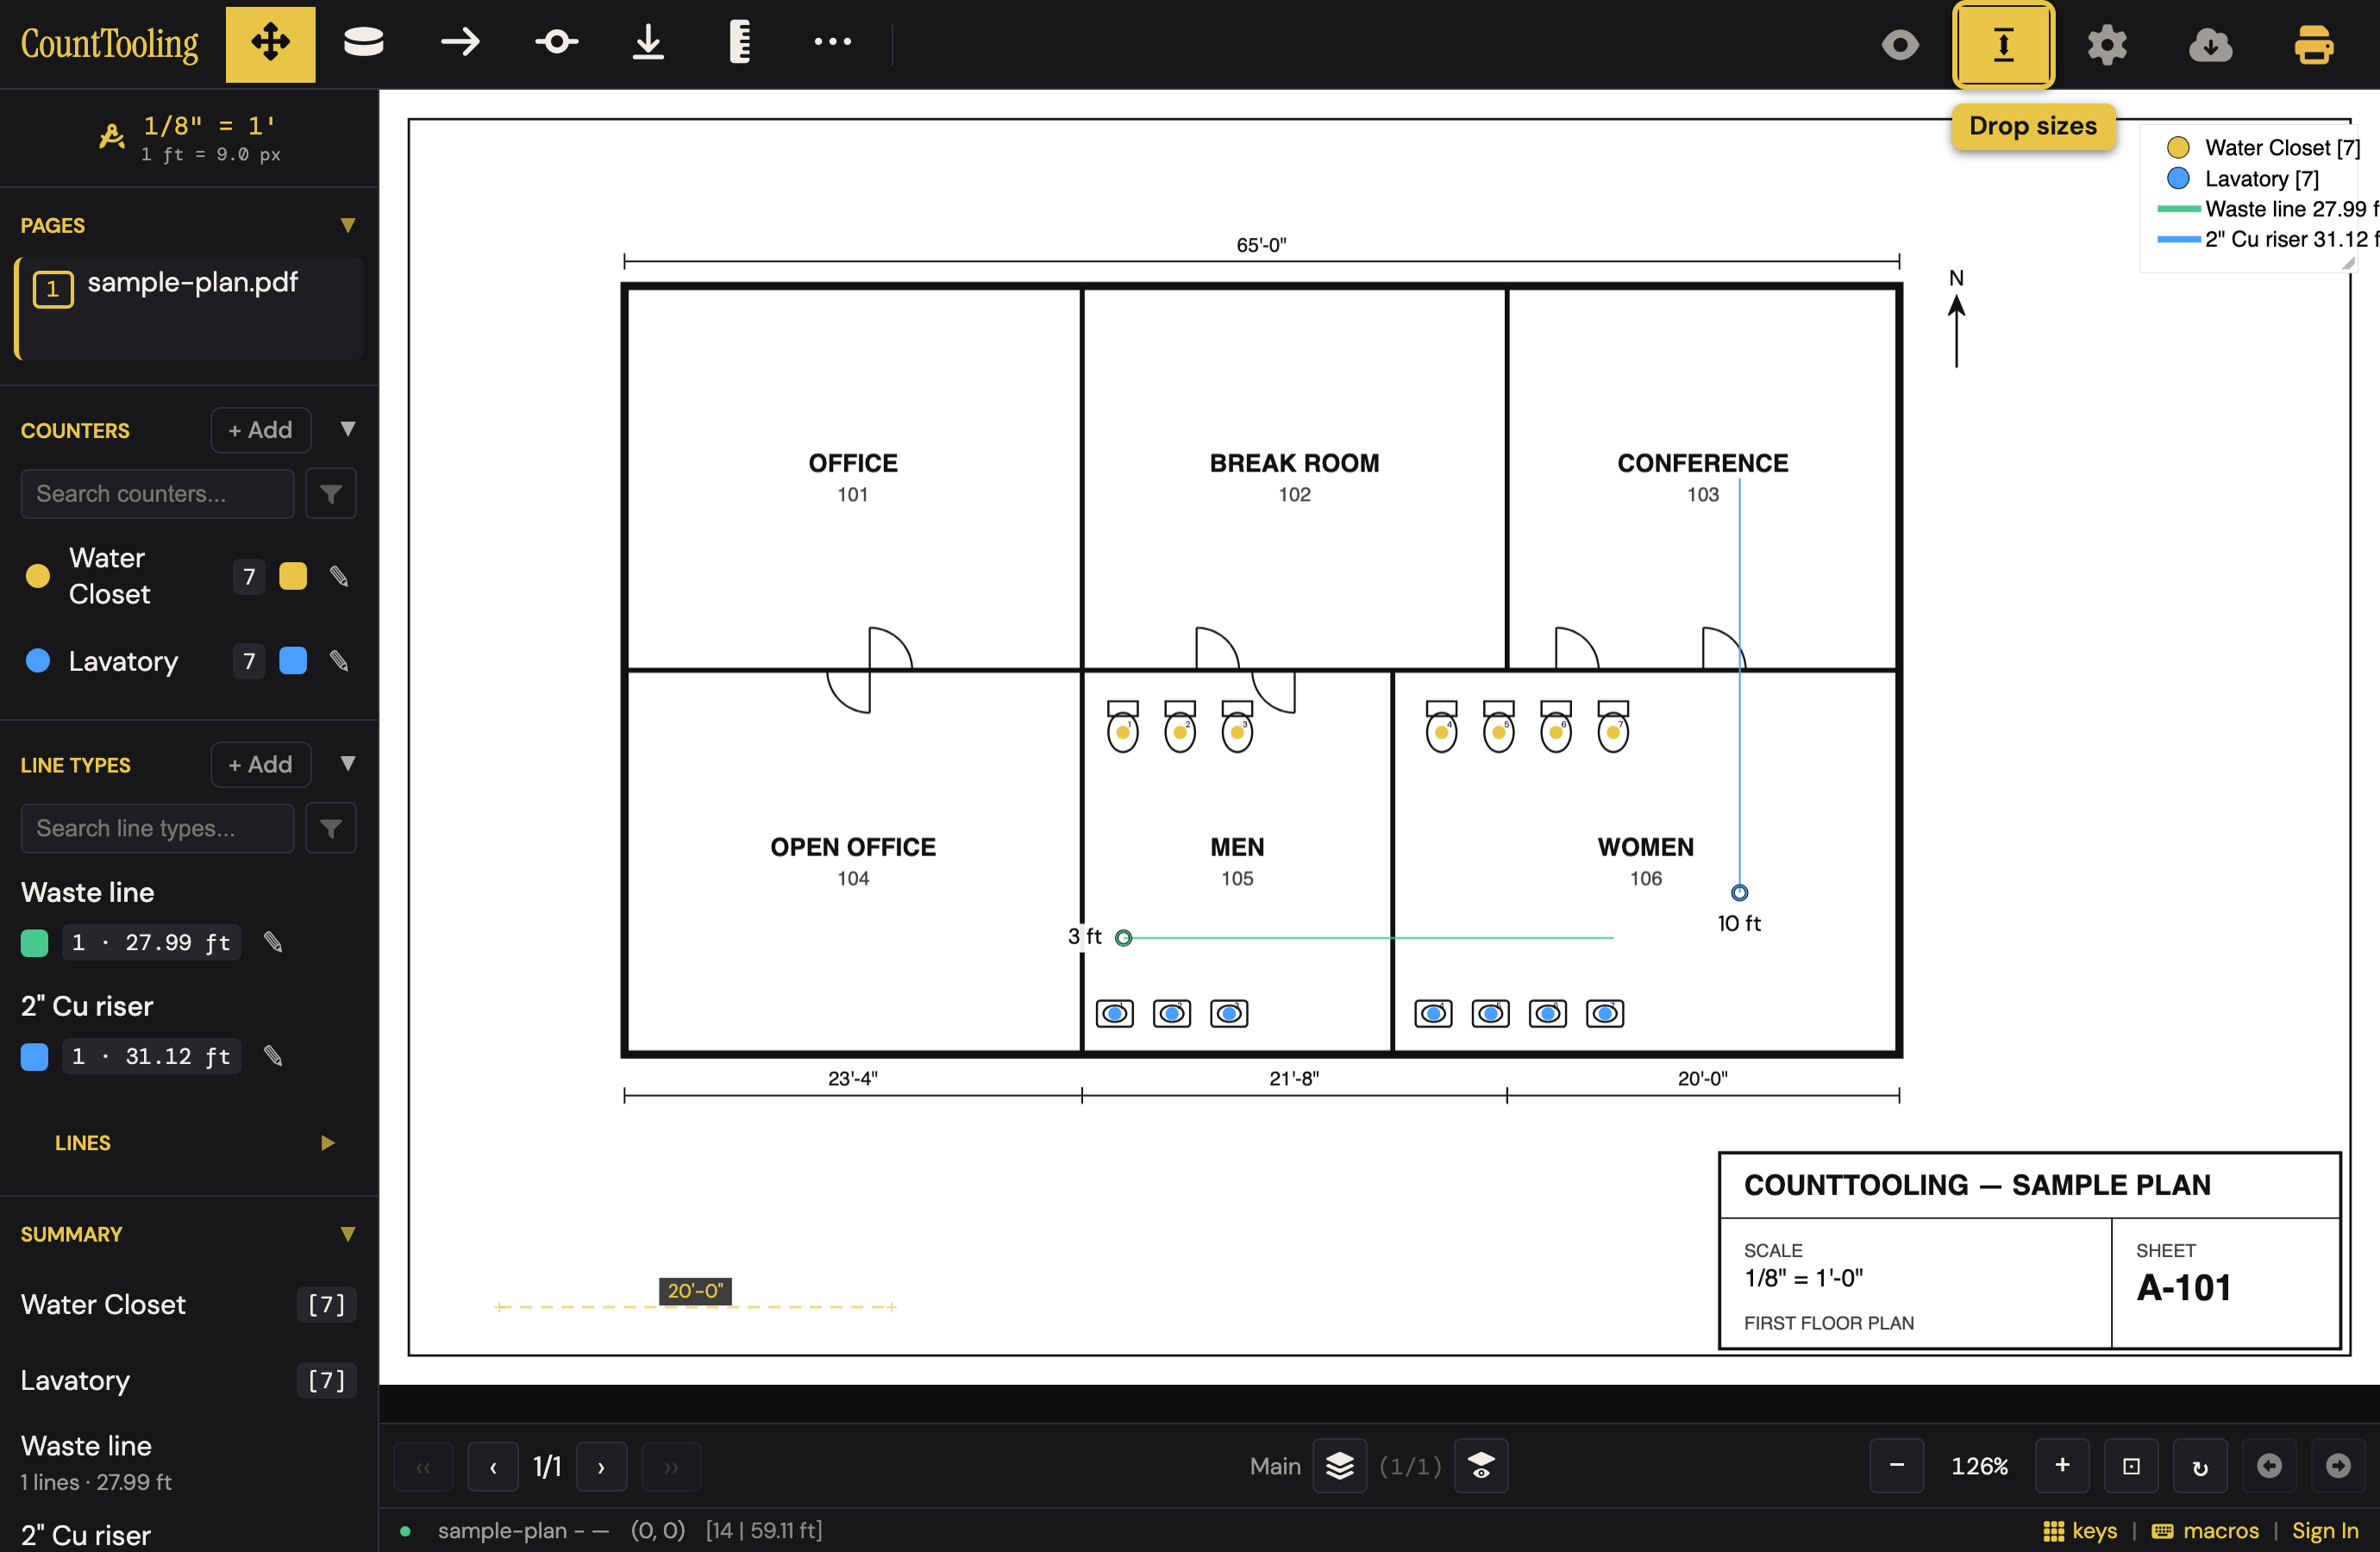
Task: Open Waste line green color swatch
Action: tap(35, 943)
